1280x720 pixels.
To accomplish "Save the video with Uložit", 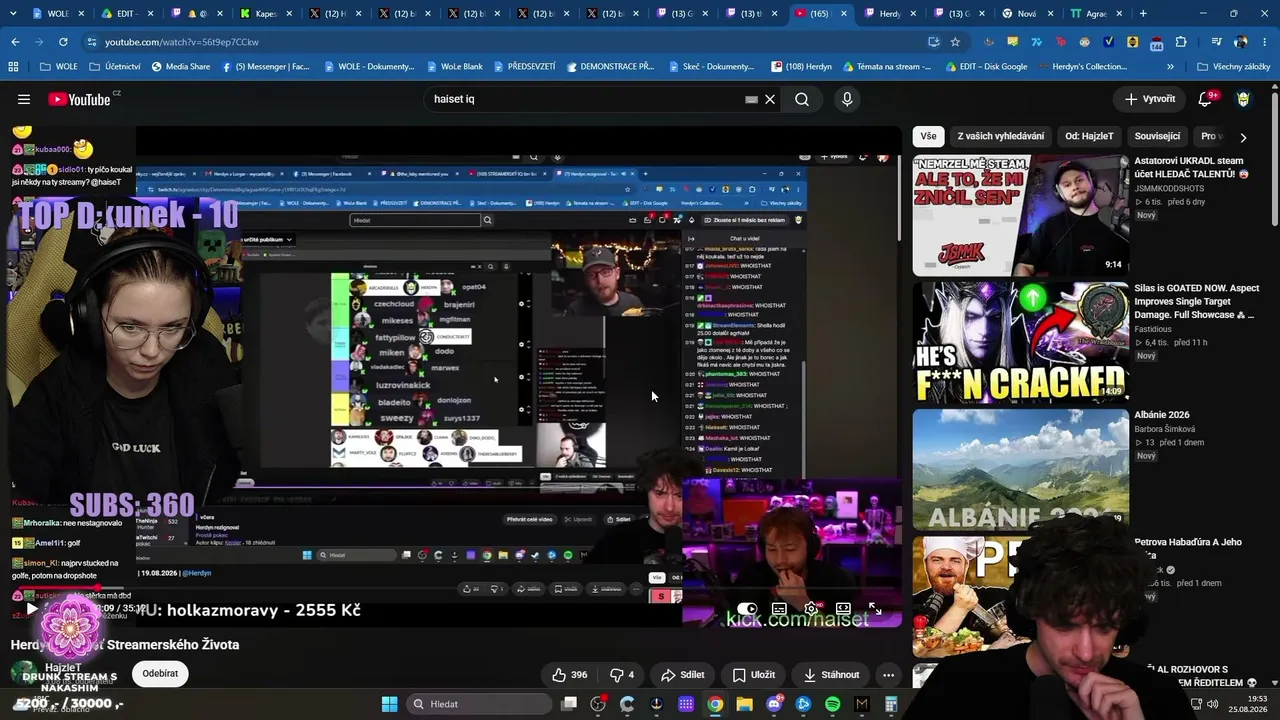I will click(x=754, y=675).
